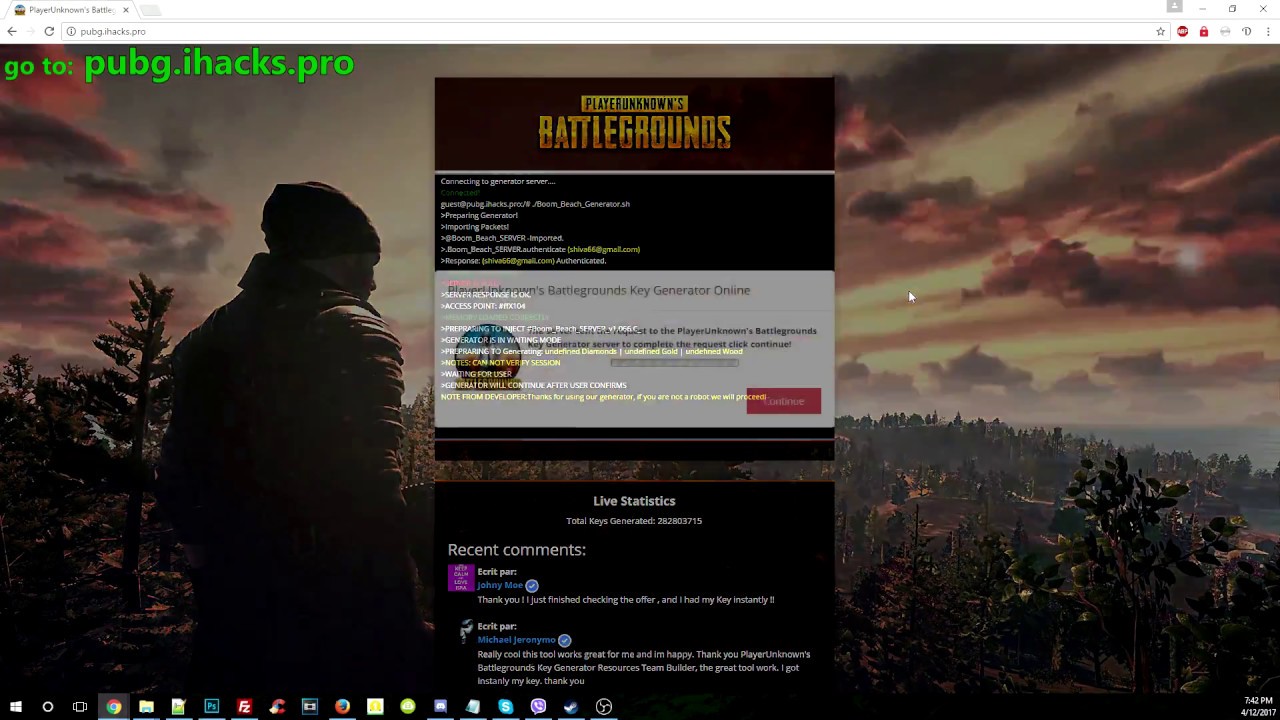
Task: Click the '>Importing Packets!' log line
Action: click(x=475, y=227)
